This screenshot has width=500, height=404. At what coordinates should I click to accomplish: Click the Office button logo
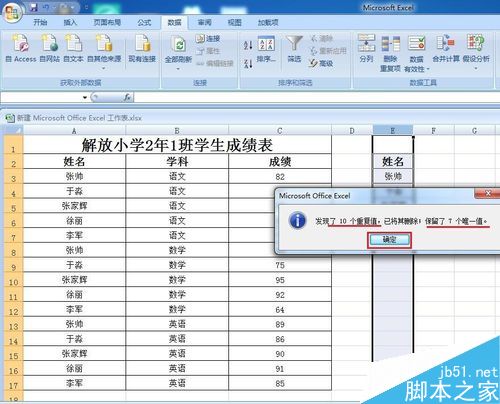coord(12,13)
